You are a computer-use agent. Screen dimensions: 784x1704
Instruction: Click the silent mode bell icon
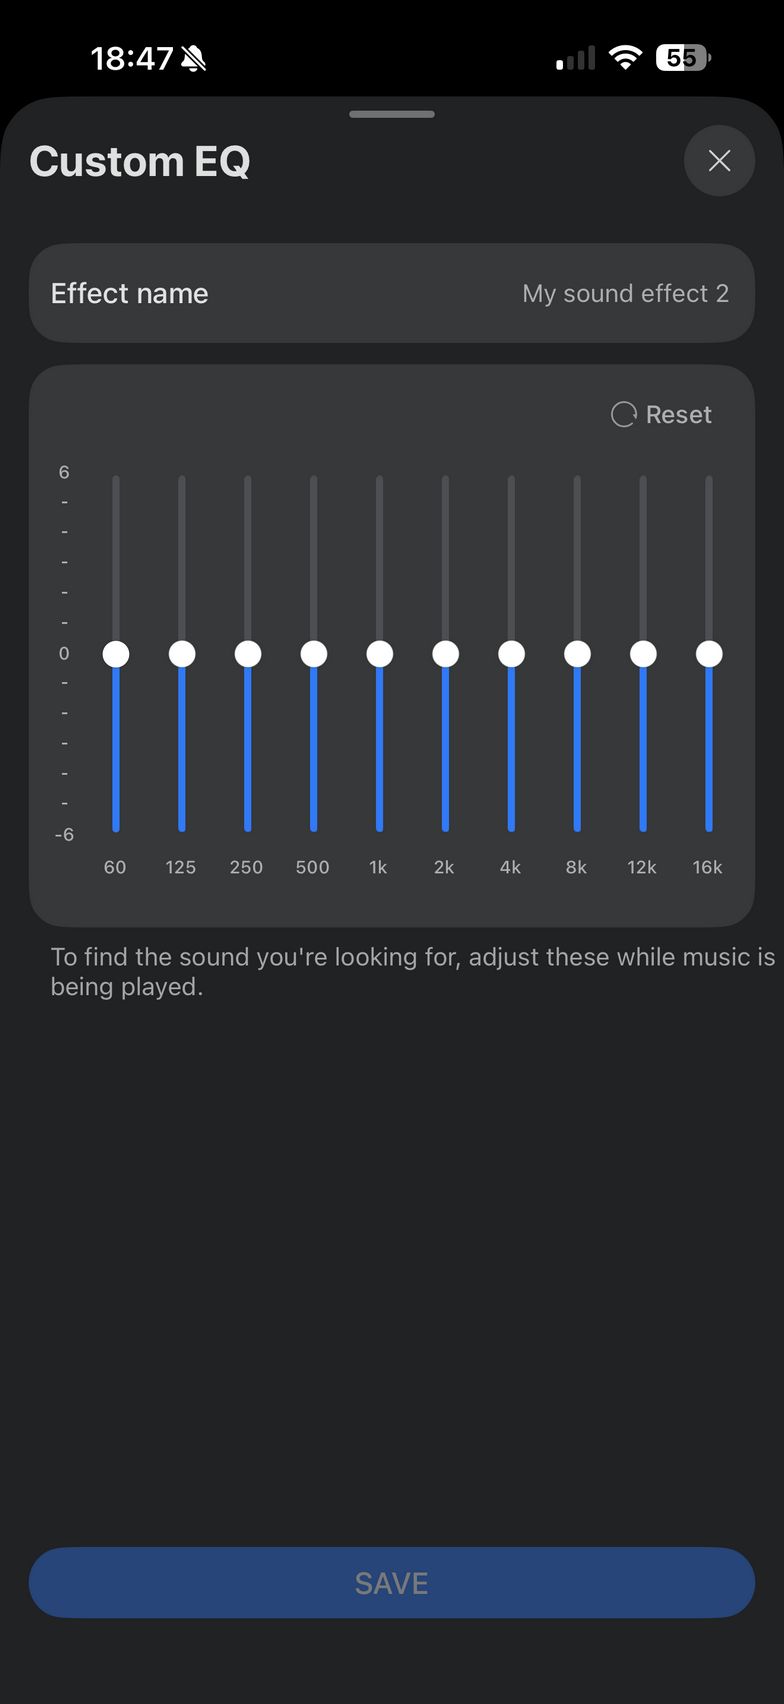(194, 59)
